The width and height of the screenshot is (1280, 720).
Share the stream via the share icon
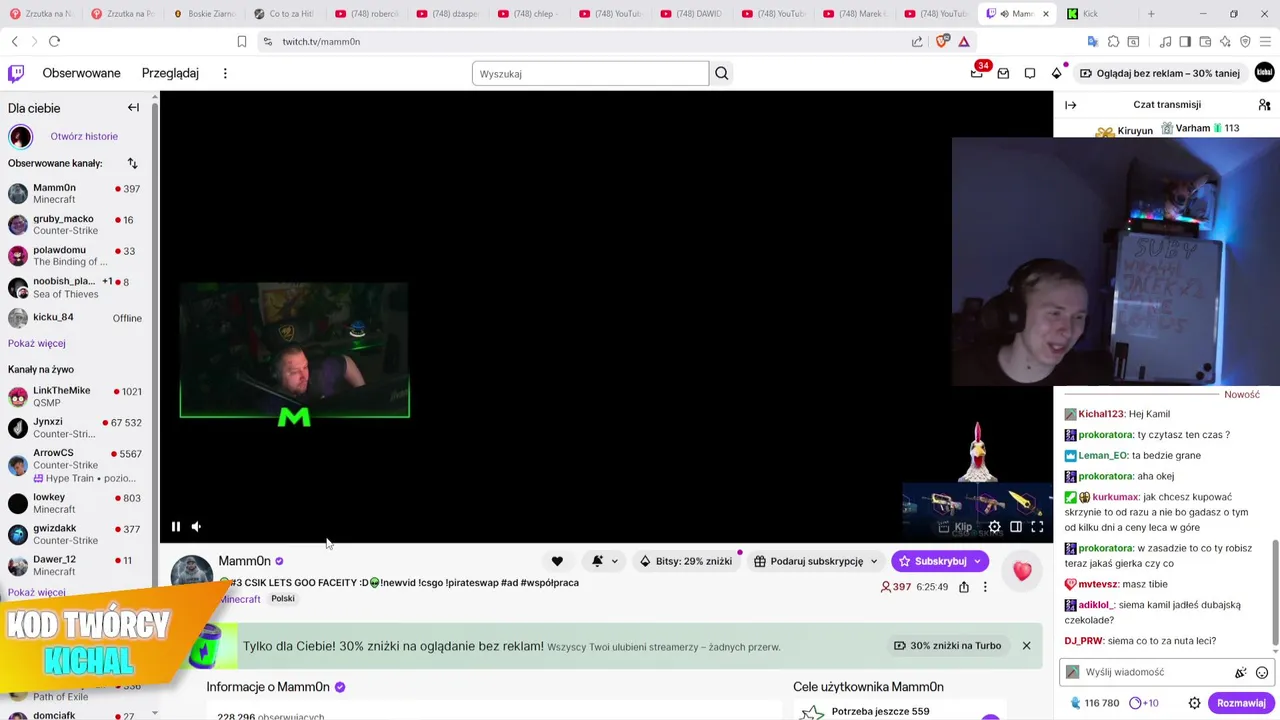pyautogui.click(x=964, y=587)
